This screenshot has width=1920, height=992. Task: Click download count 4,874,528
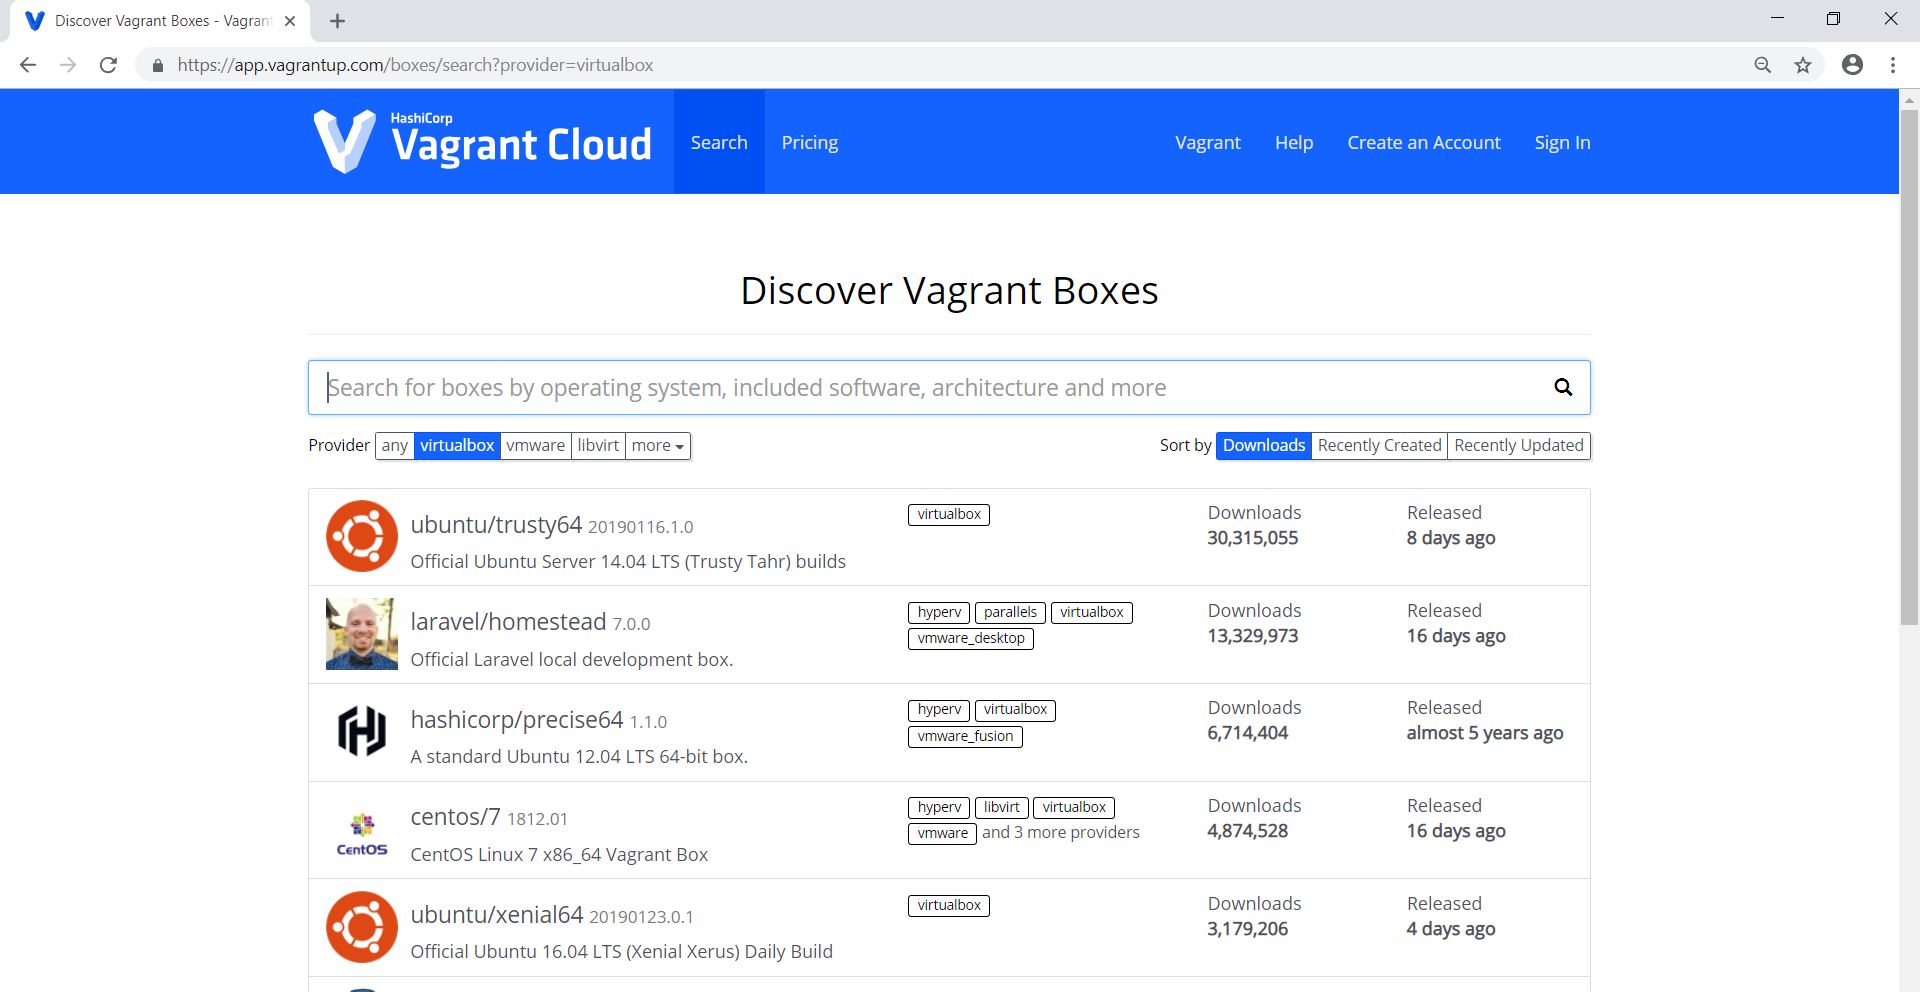pyautogui.click(x=1247, y=831)
